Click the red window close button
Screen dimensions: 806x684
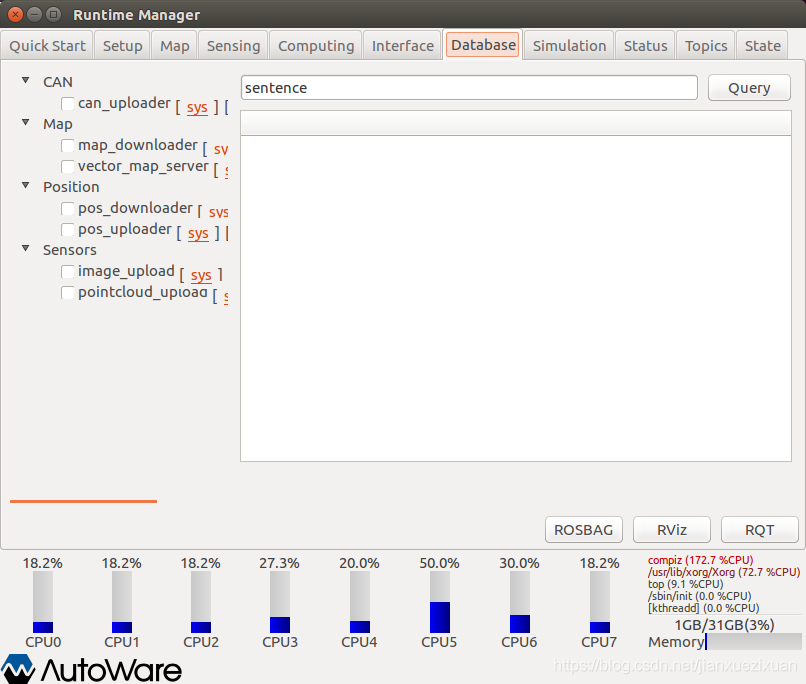[14, 14]
